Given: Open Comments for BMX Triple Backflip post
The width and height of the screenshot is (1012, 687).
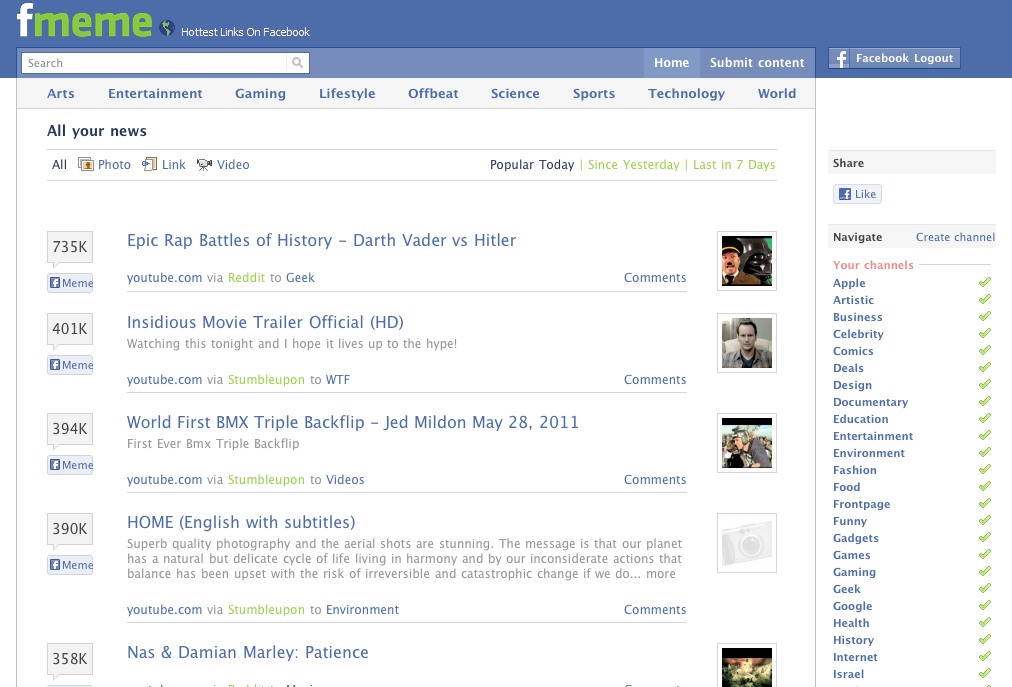Looking at the screenshot, I should click(x=655, y=480).
